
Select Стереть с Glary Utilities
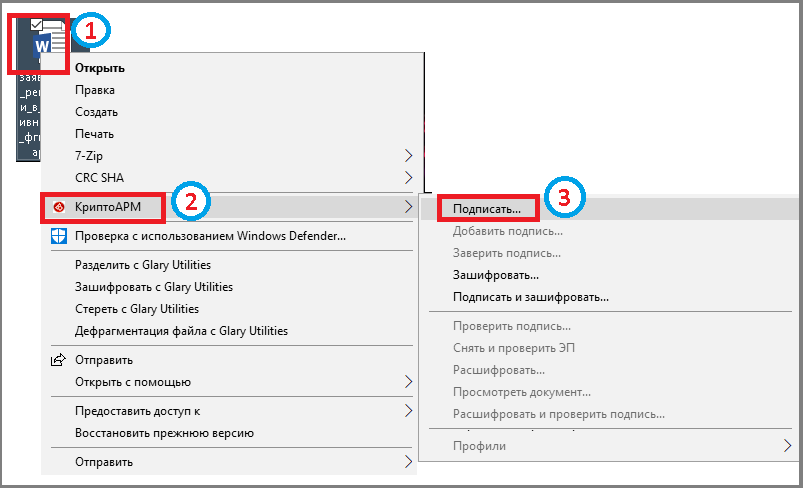(137, 309)
